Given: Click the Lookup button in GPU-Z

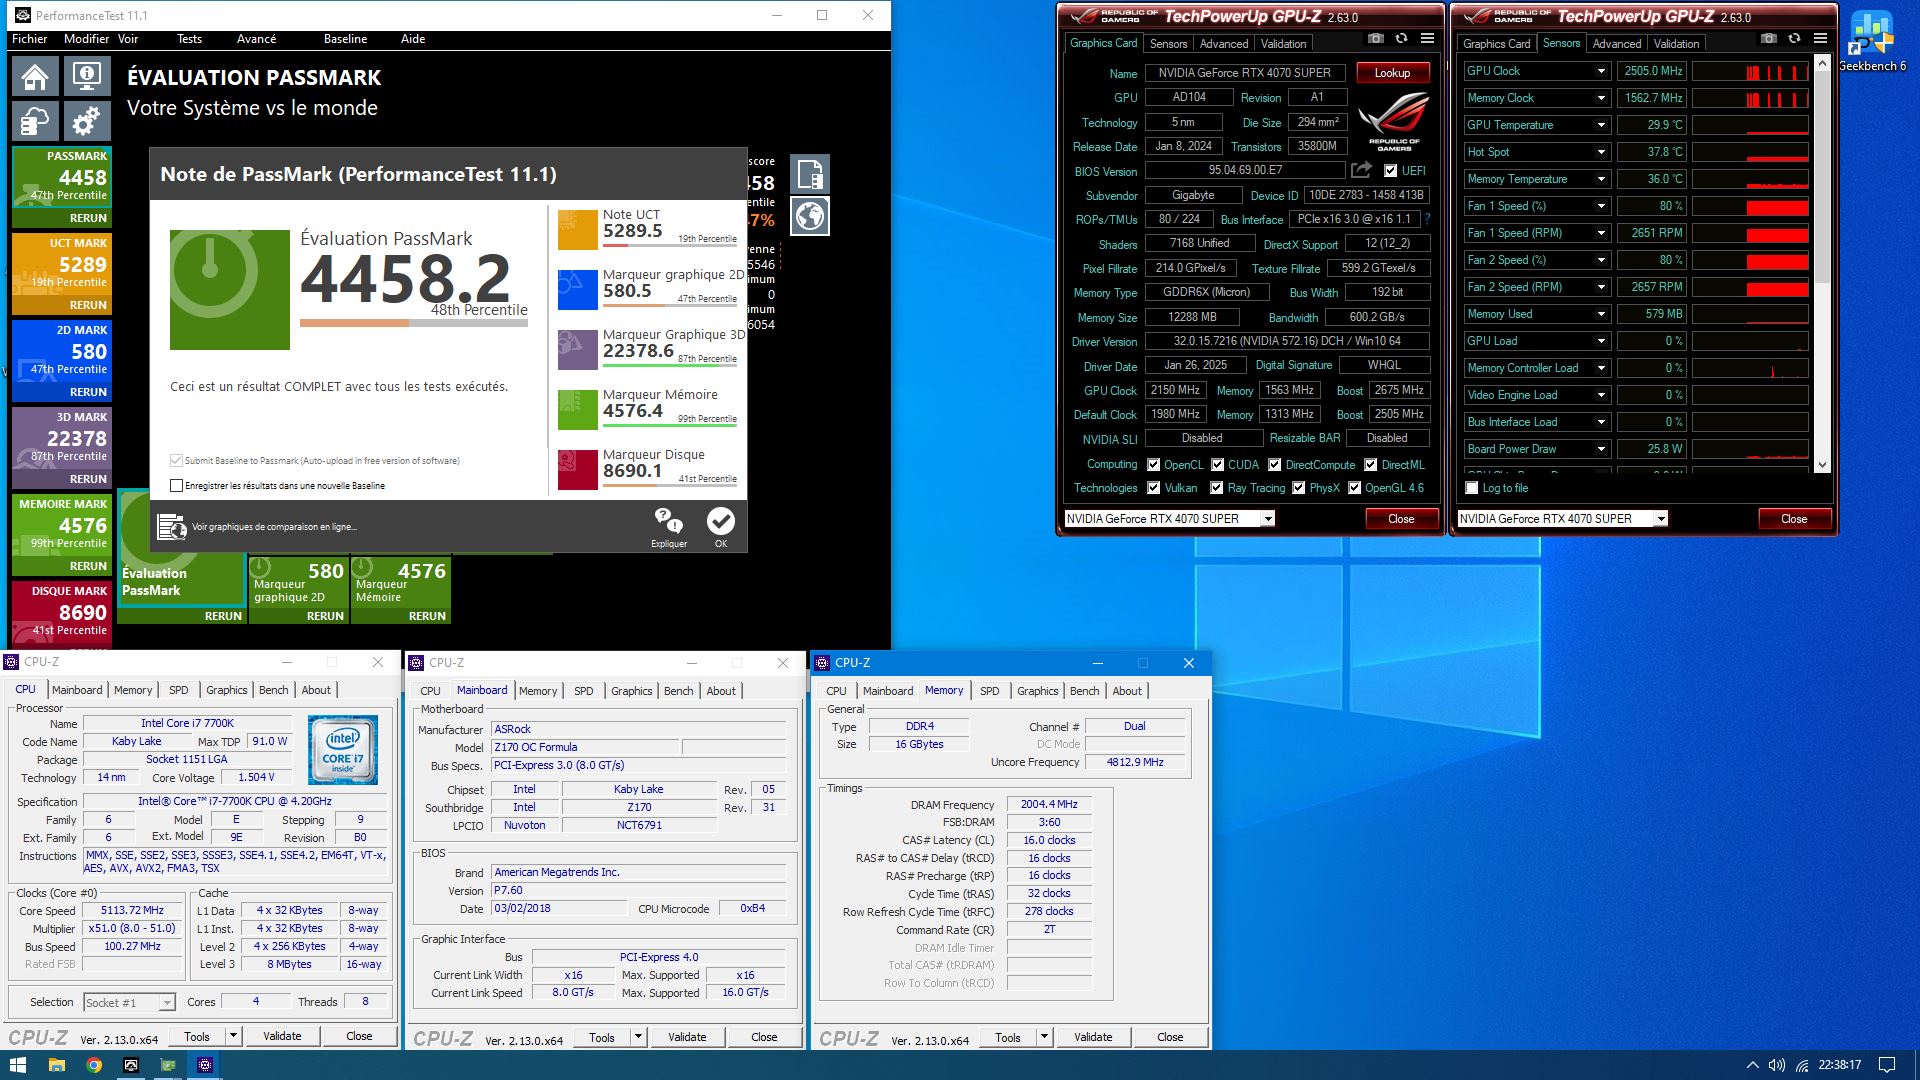Looking at the screenshot, I should [1392, 73].
